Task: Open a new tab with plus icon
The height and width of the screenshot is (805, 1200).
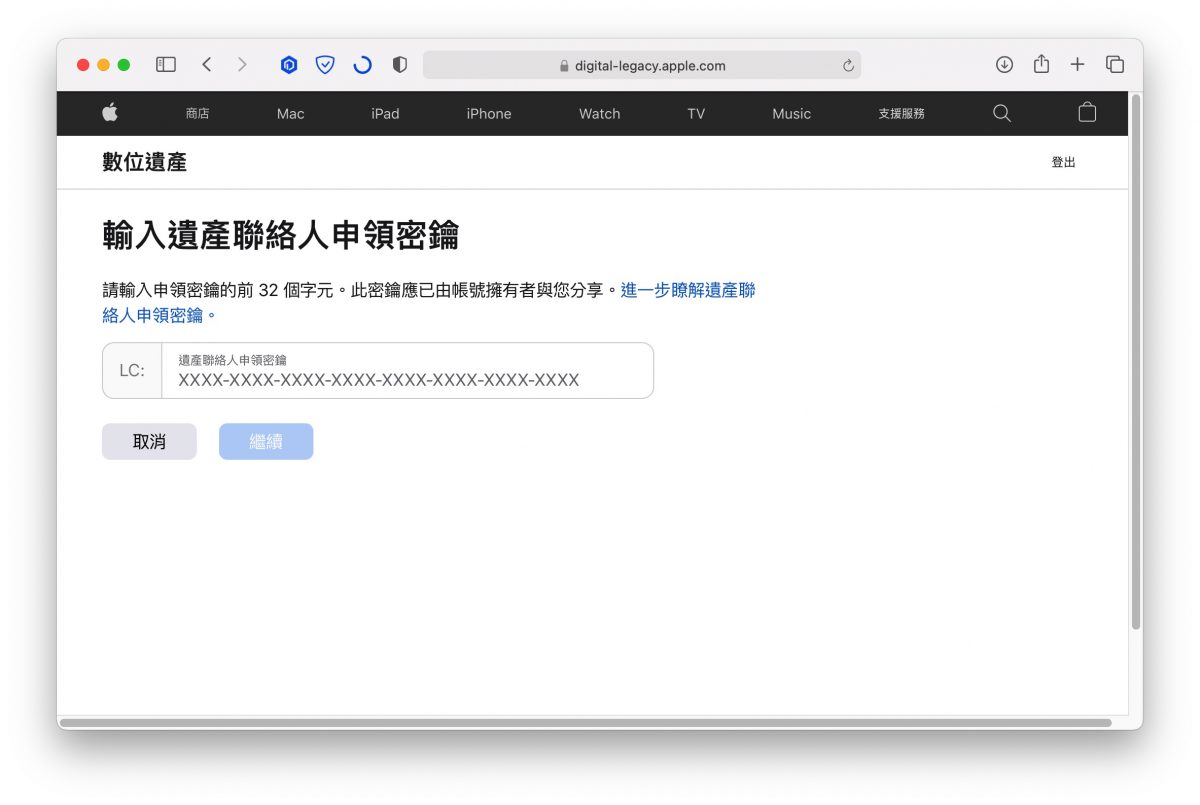Action: pyautogui.click(x=1077, y=65)
